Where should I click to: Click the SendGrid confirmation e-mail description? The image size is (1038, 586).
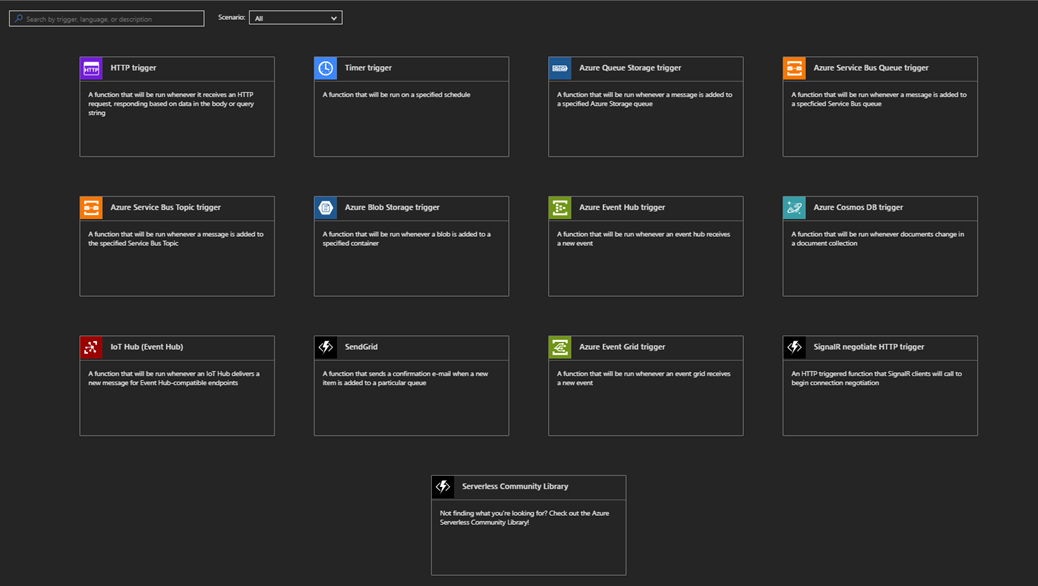405,379
